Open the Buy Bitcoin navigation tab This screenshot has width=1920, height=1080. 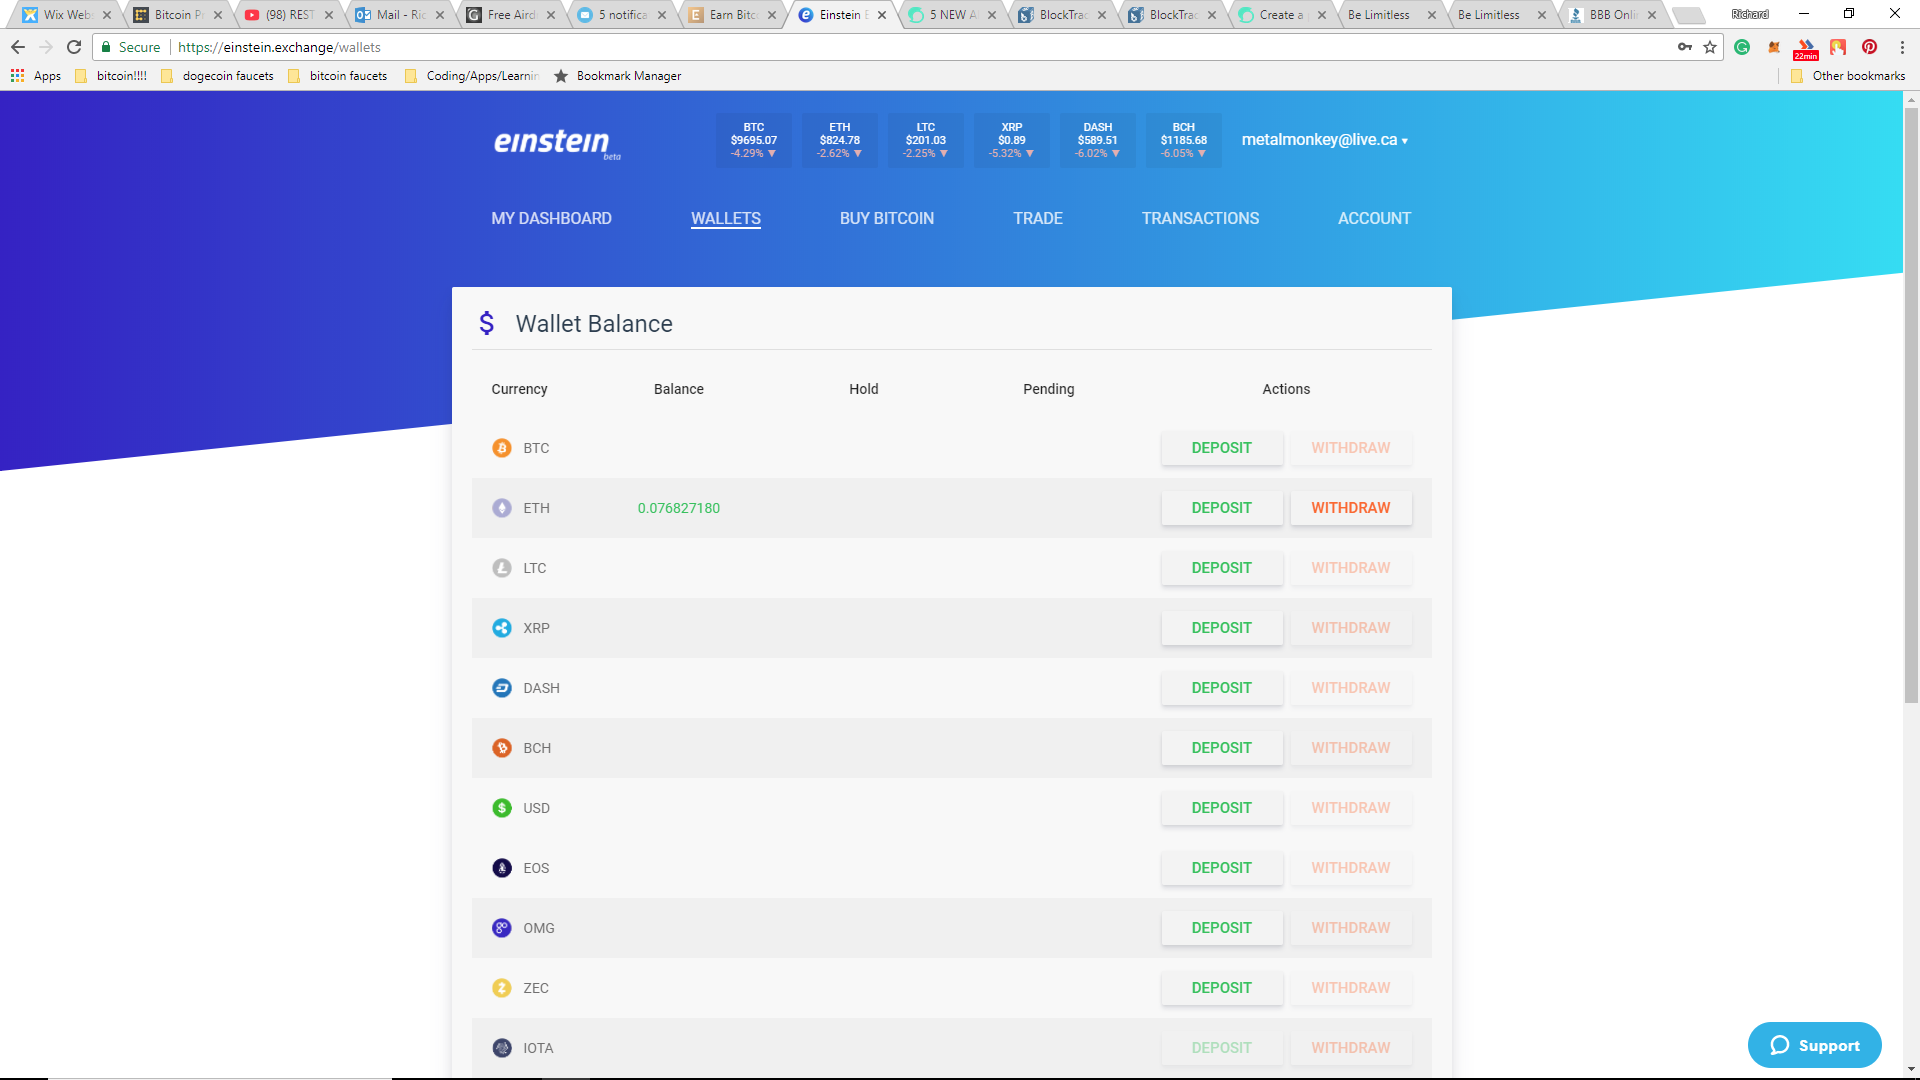887,218
